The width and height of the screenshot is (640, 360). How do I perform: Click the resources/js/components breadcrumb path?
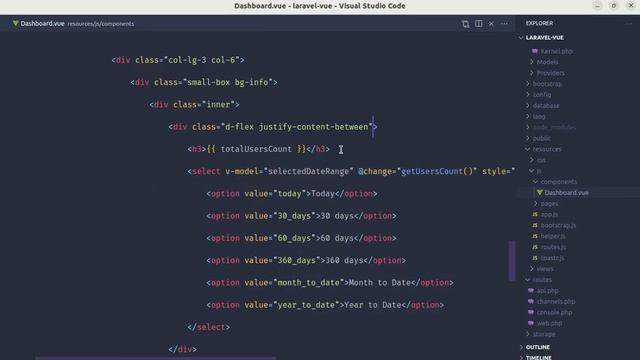(101, 24)
